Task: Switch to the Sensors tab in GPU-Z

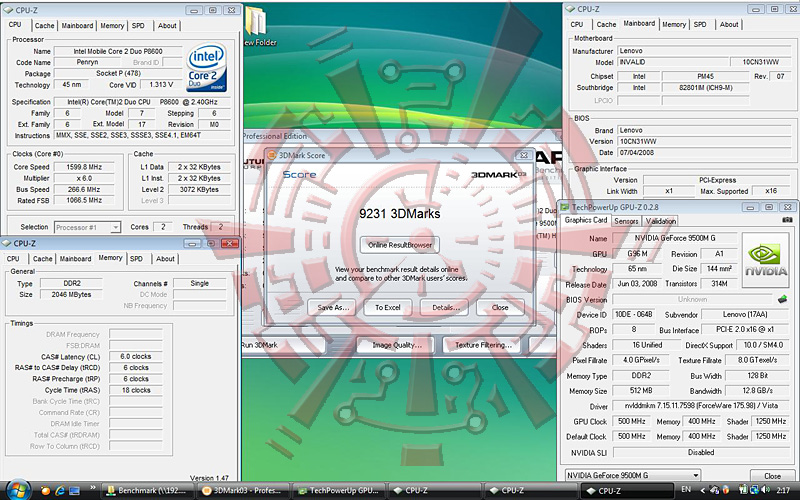Action: coord(626,221)
